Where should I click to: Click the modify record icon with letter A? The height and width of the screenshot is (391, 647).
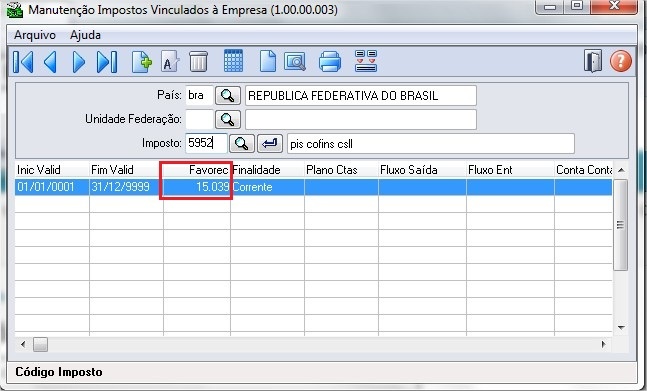(170, 62)
